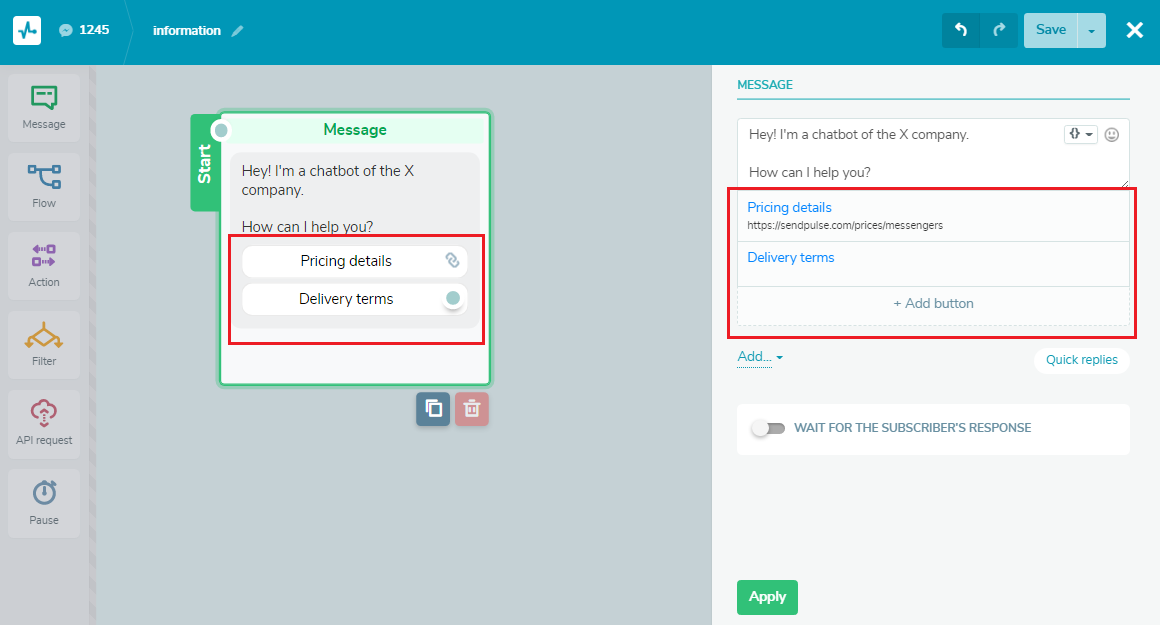
Task: Select the Pause element
Action: (43, 502)
